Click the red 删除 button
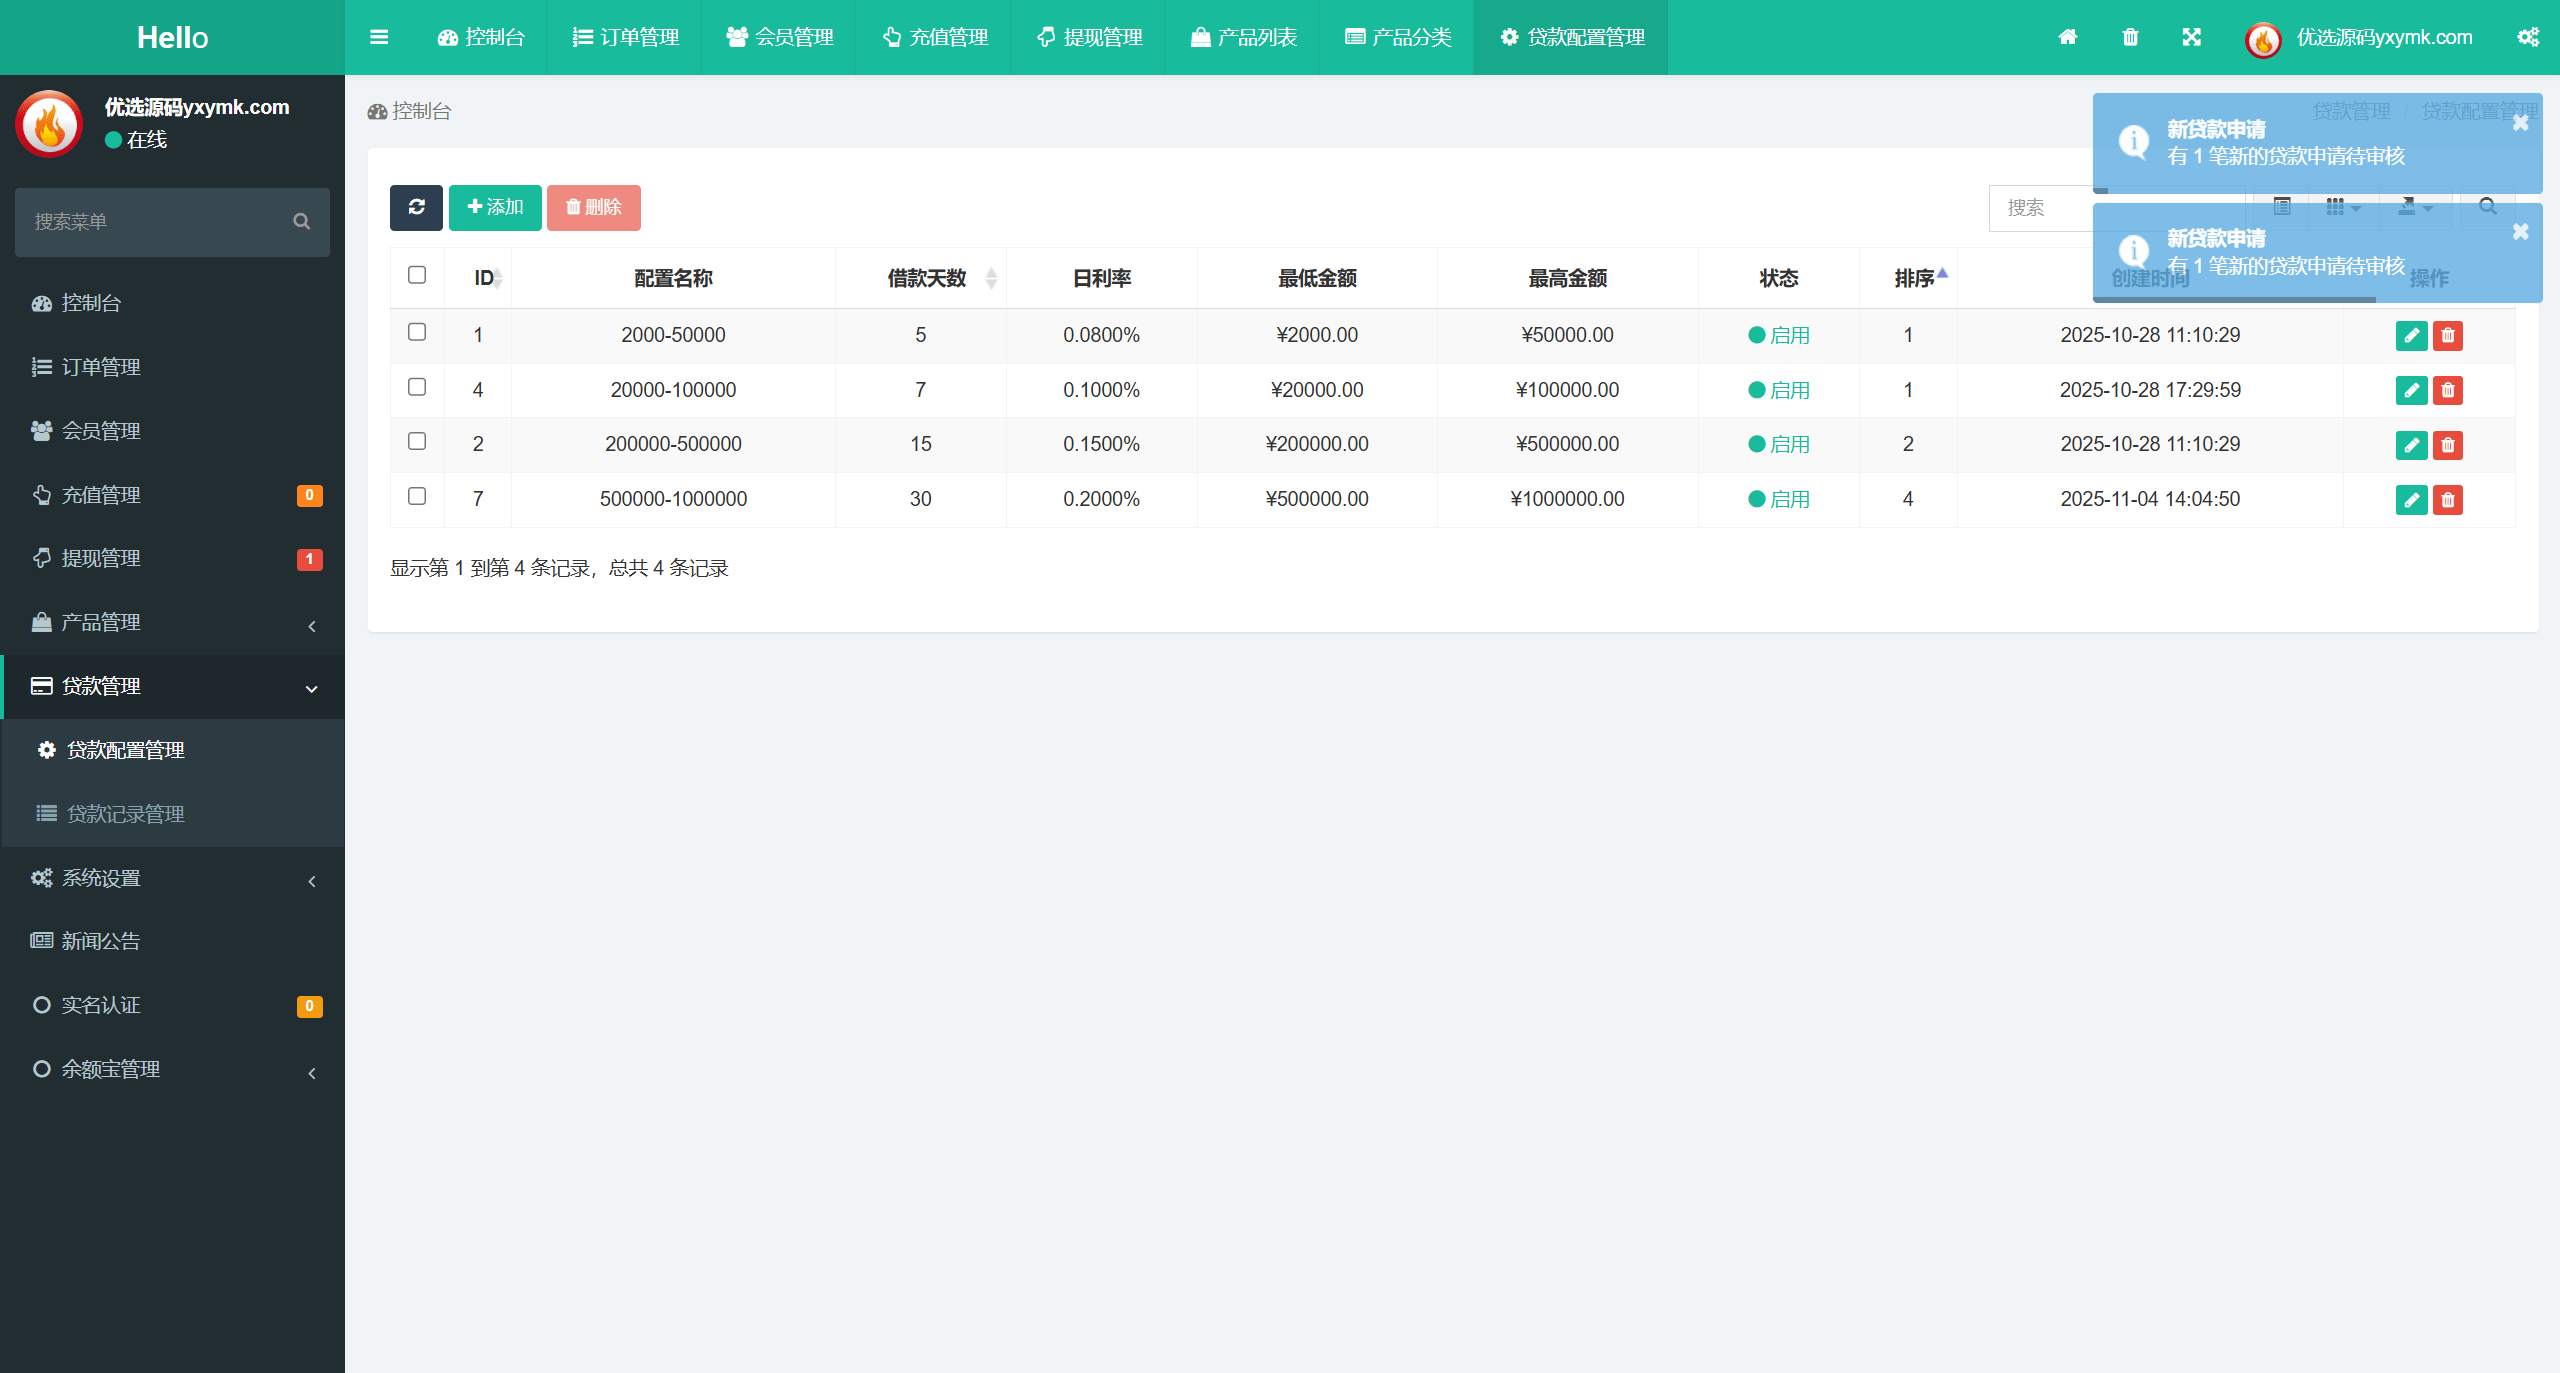This screenshot has width=2560, height=1373. coord(593,207)
